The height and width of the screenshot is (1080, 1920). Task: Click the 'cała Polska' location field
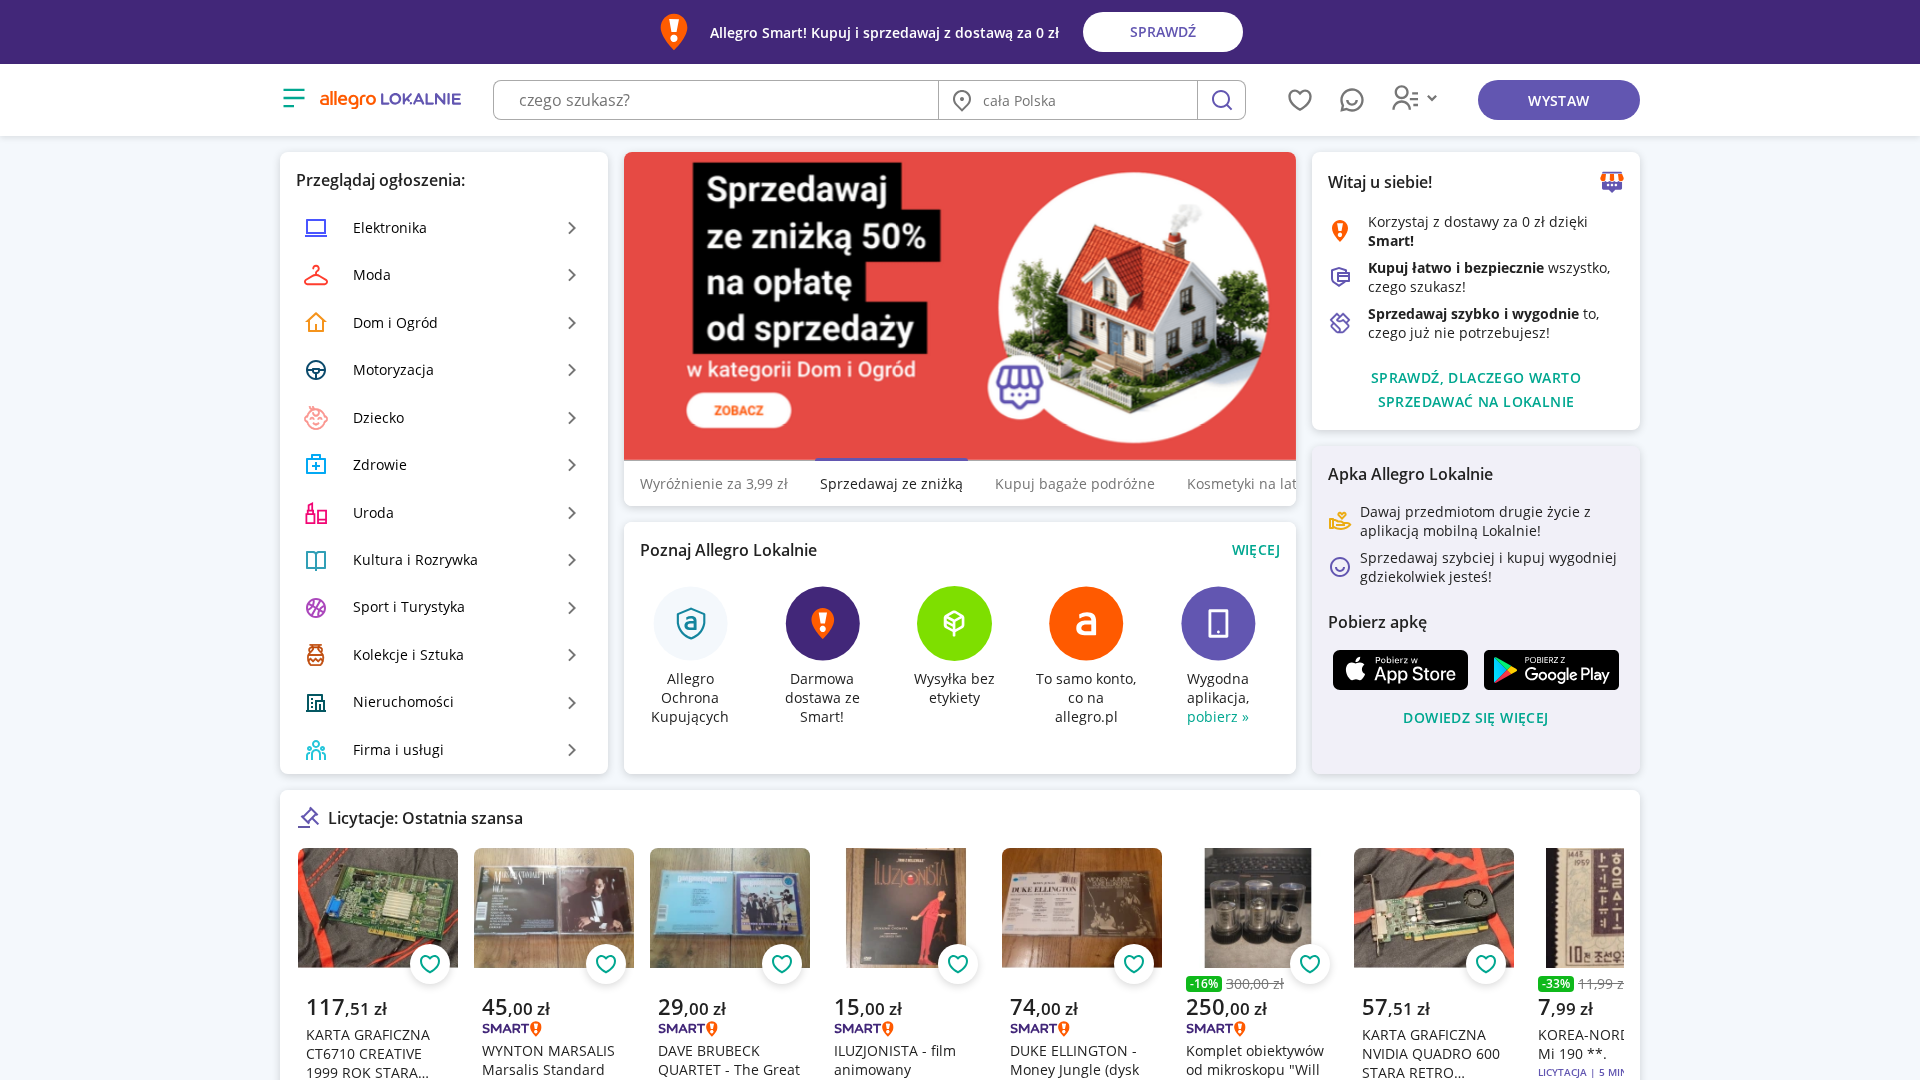coord(1068,100)
